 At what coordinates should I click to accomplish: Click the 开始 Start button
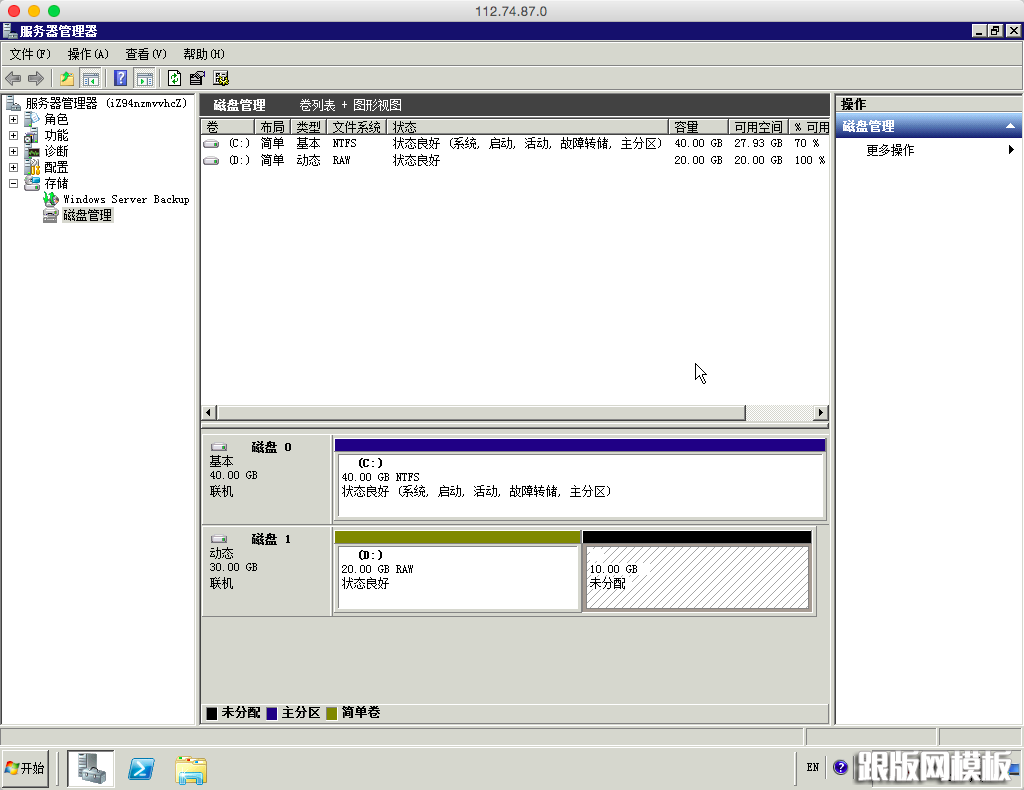(x=26, y=768)
